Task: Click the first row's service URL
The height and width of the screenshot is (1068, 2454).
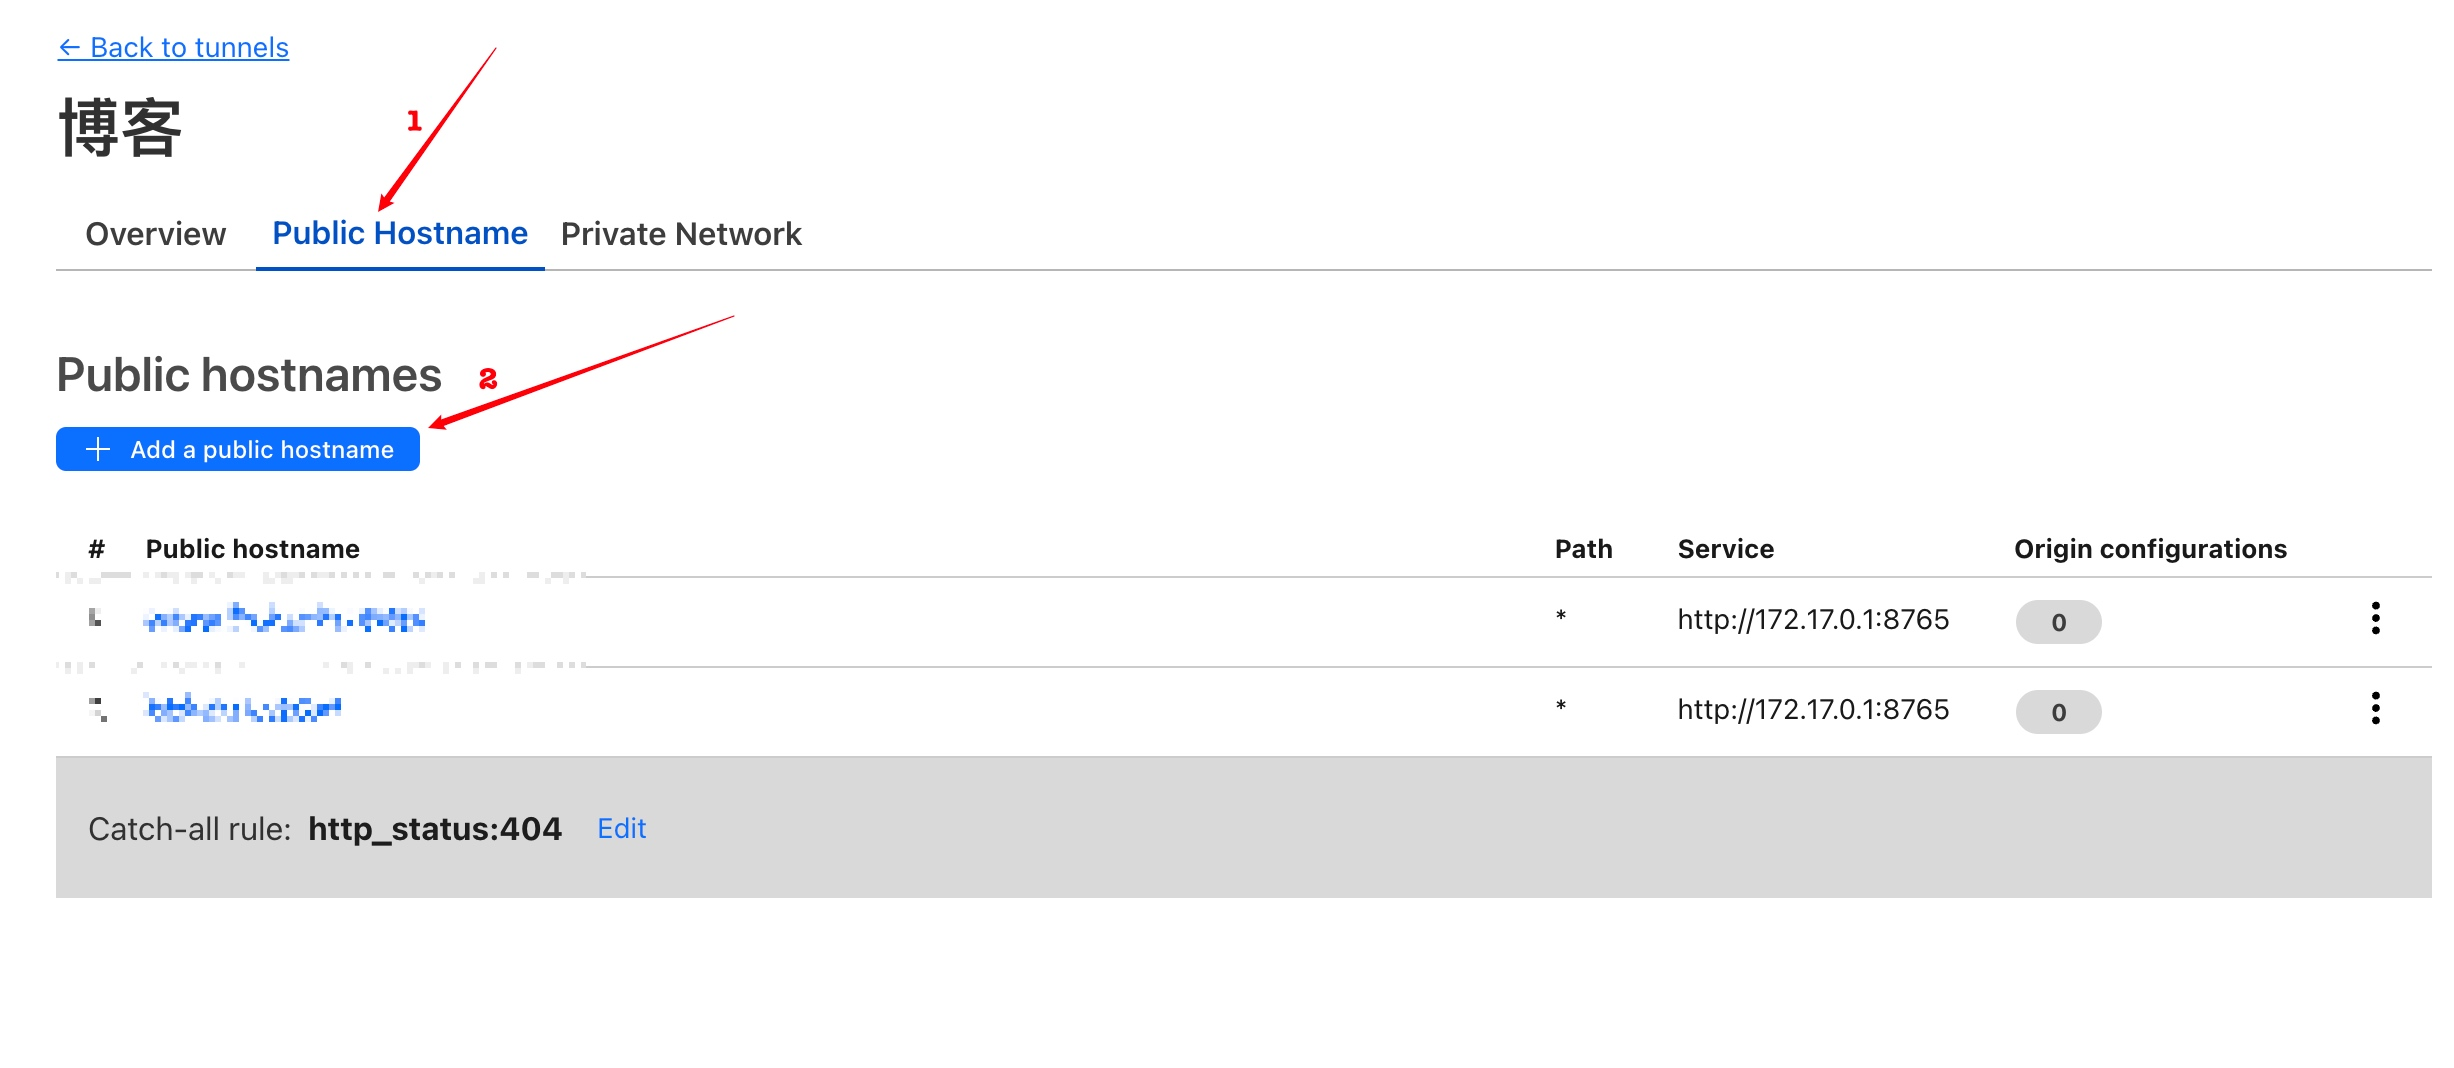Action: [1813, 620]
